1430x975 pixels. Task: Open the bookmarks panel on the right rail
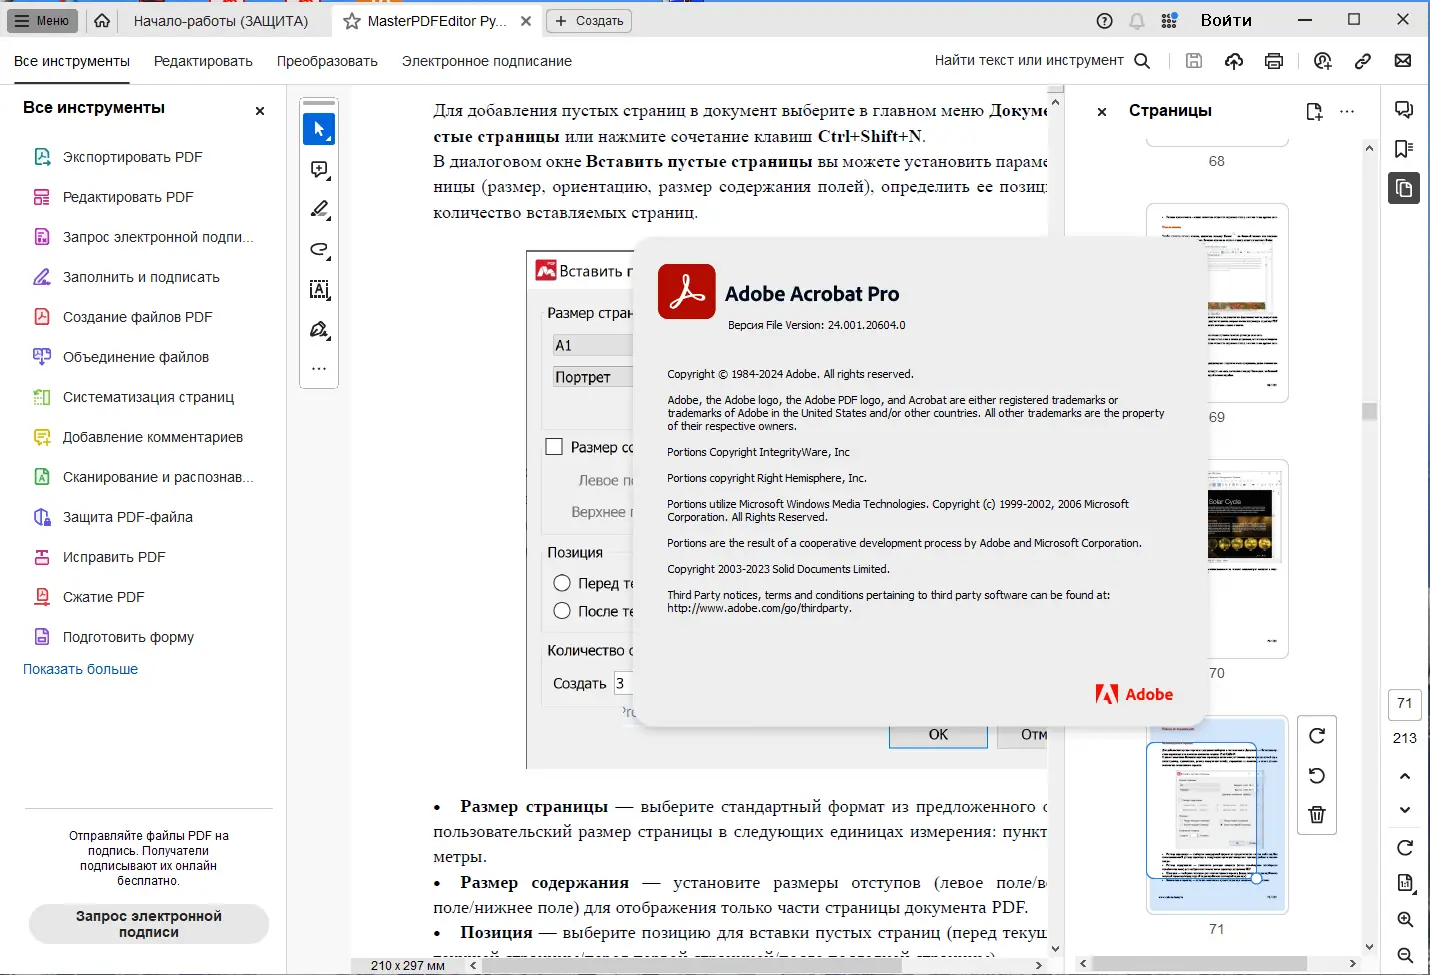[1404, 148]
